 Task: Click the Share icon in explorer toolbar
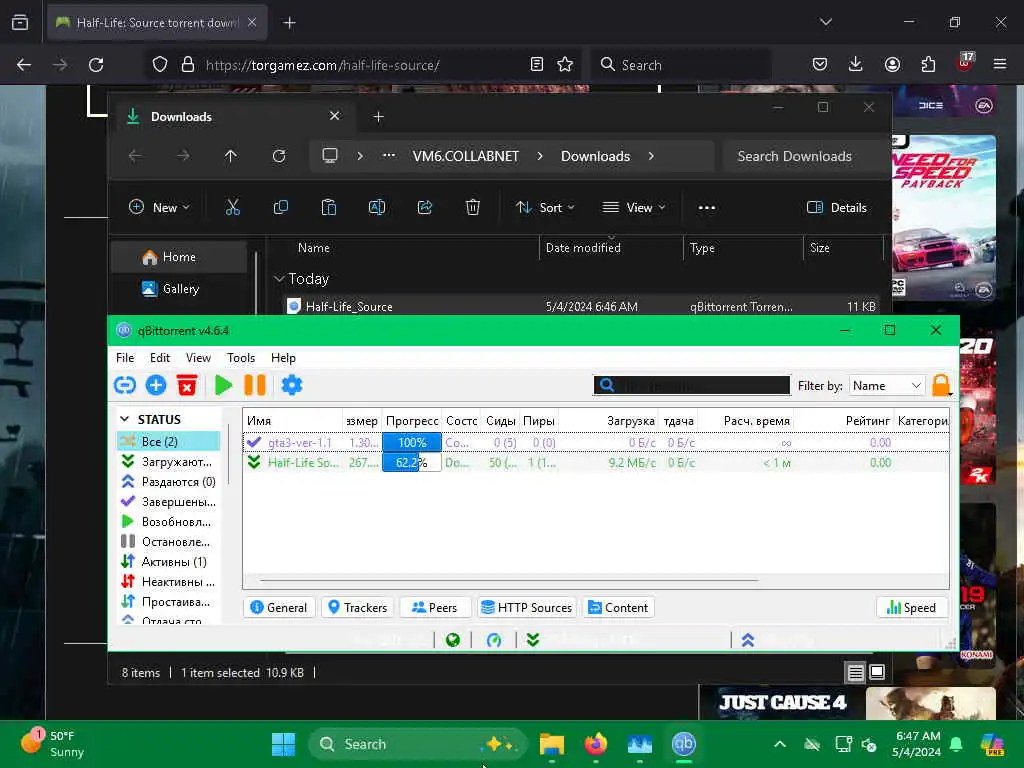[424, 208]
